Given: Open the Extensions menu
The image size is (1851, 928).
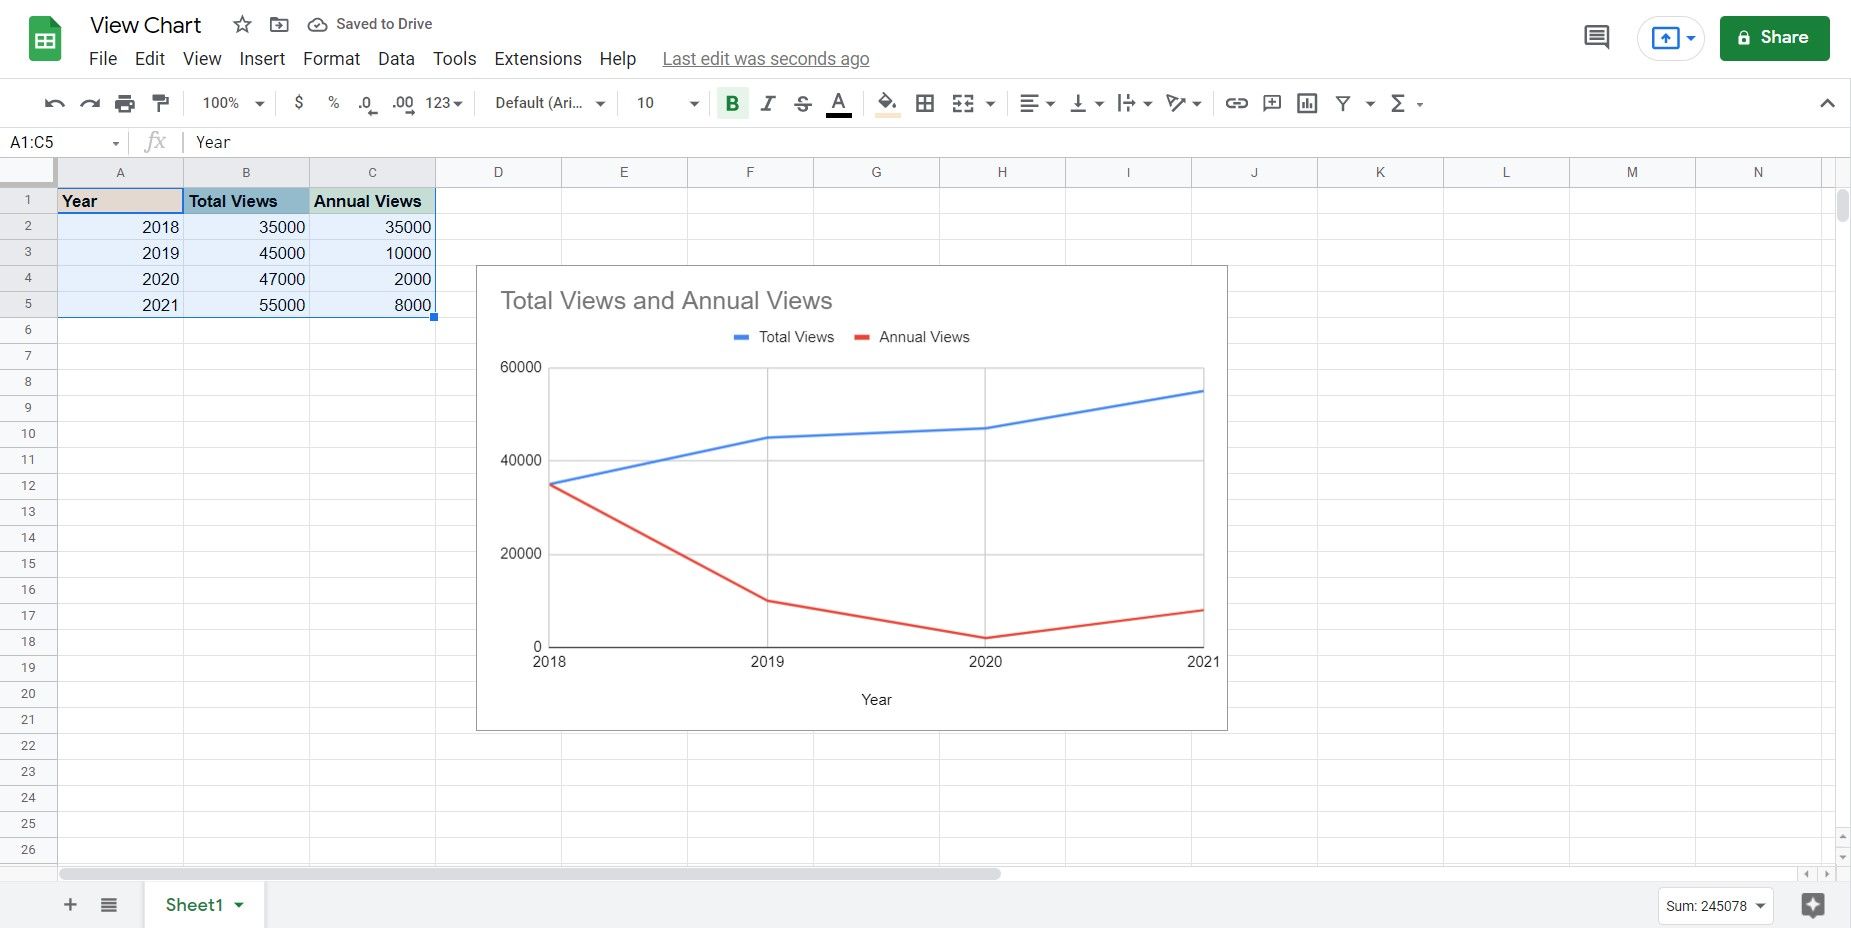Looking at the screenshot, I should (x=537, y=58).
